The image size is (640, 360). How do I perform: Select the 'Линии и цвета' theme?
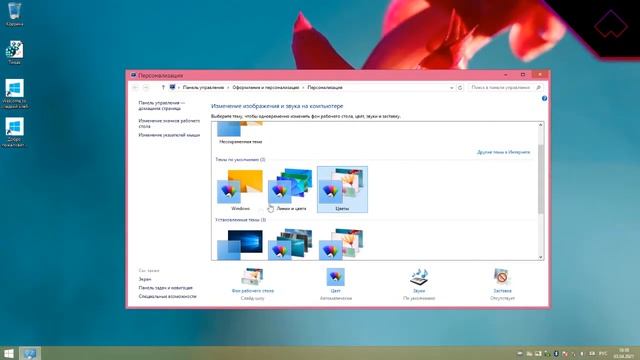pos(291,190)
